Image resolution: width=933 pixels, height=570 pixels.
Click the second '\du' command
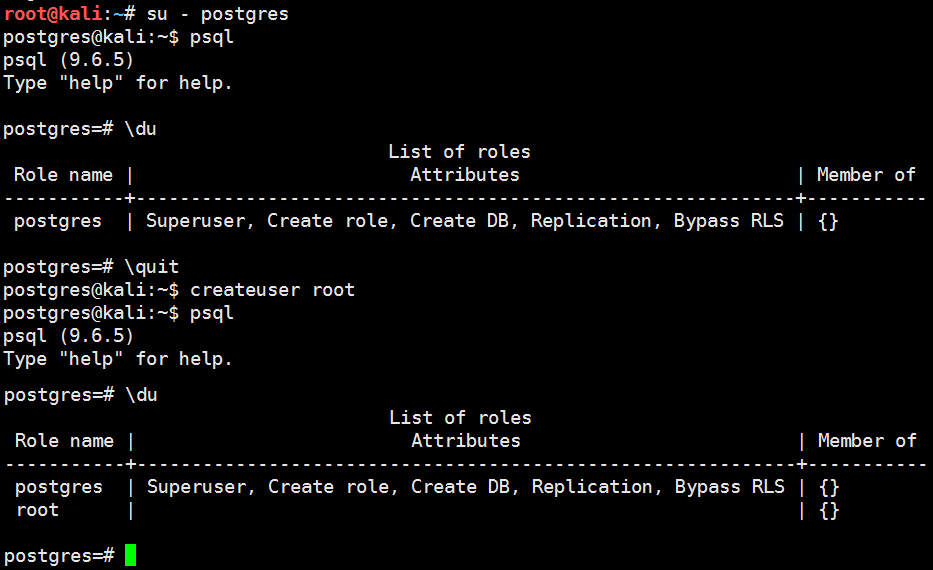[x=142, y=395]
